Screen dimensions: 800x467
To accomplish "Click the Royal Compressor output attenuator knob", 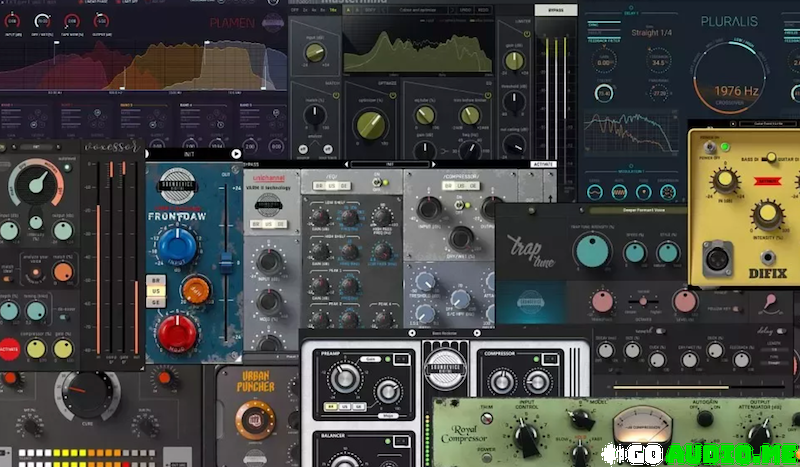I will click(759, 436).
